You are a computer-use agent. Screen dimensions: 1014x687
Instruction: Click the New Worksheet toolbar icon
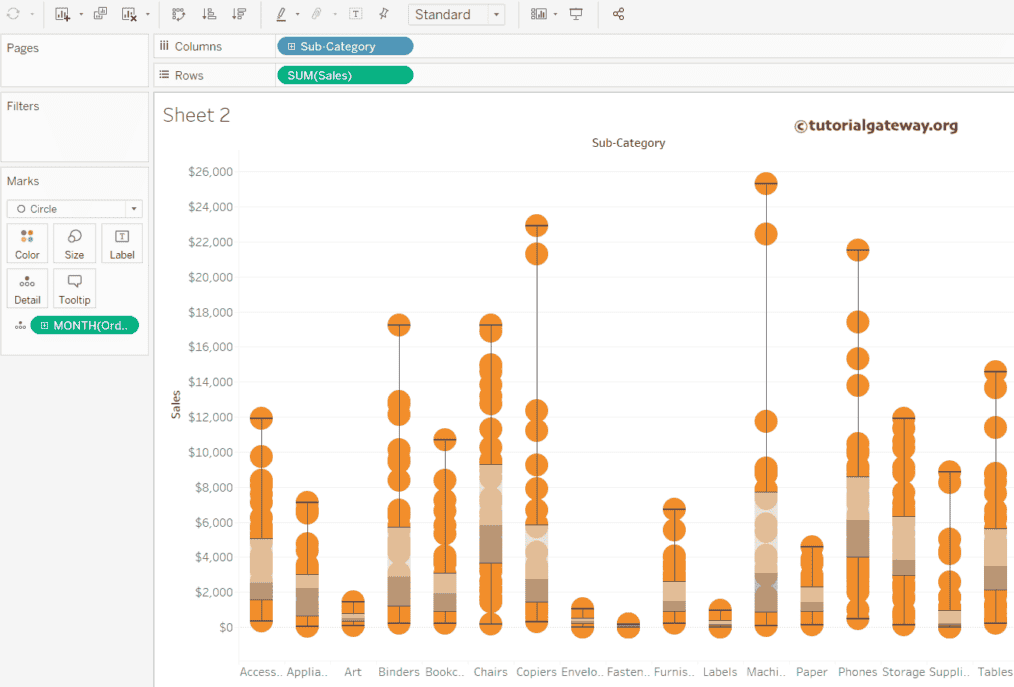pos(62,14)
